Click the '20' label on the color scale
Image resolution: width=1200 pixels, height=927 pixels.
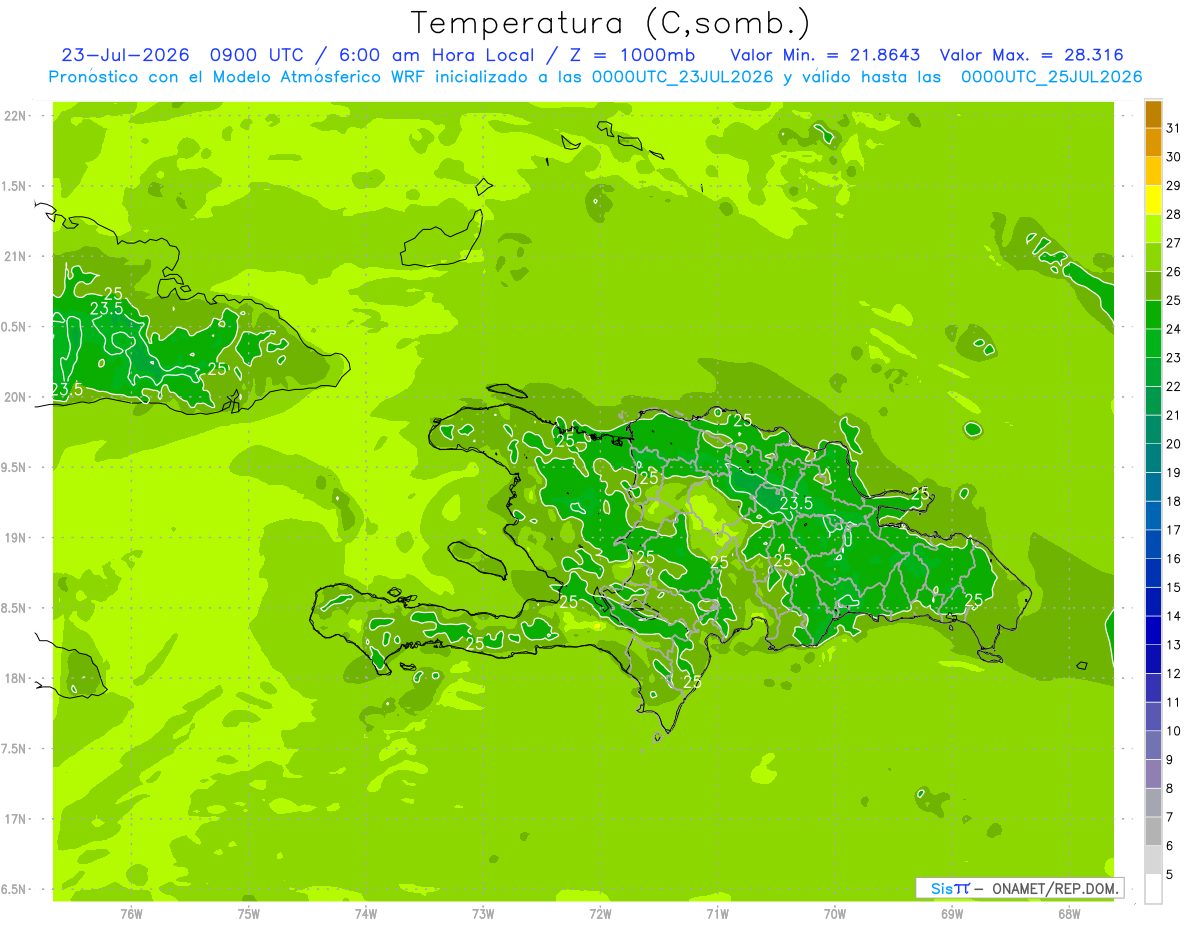pos(1173,444)
